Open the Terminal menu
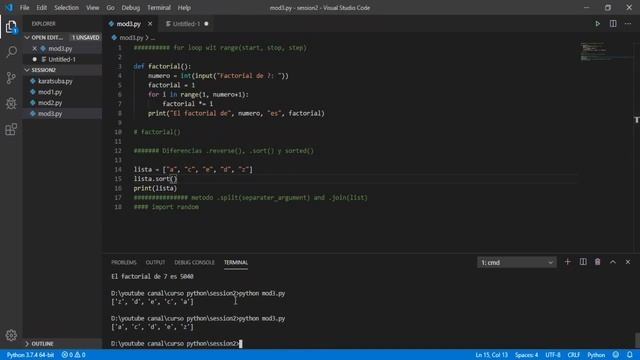 point(159,8)
